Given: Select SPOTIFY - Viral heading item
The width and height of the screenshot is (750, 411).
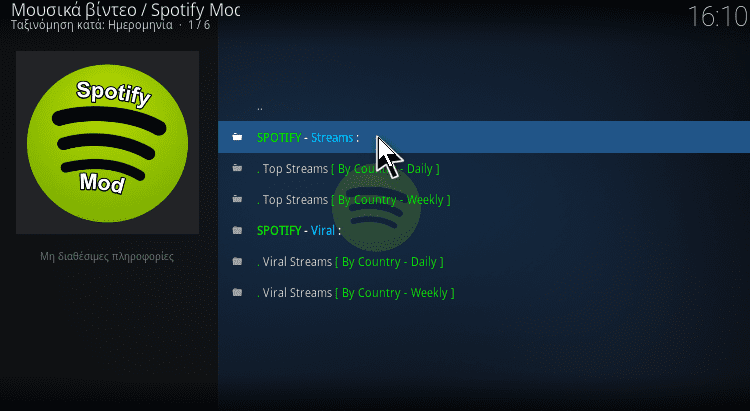Looking at the screenshot, I should click(484, 231).
